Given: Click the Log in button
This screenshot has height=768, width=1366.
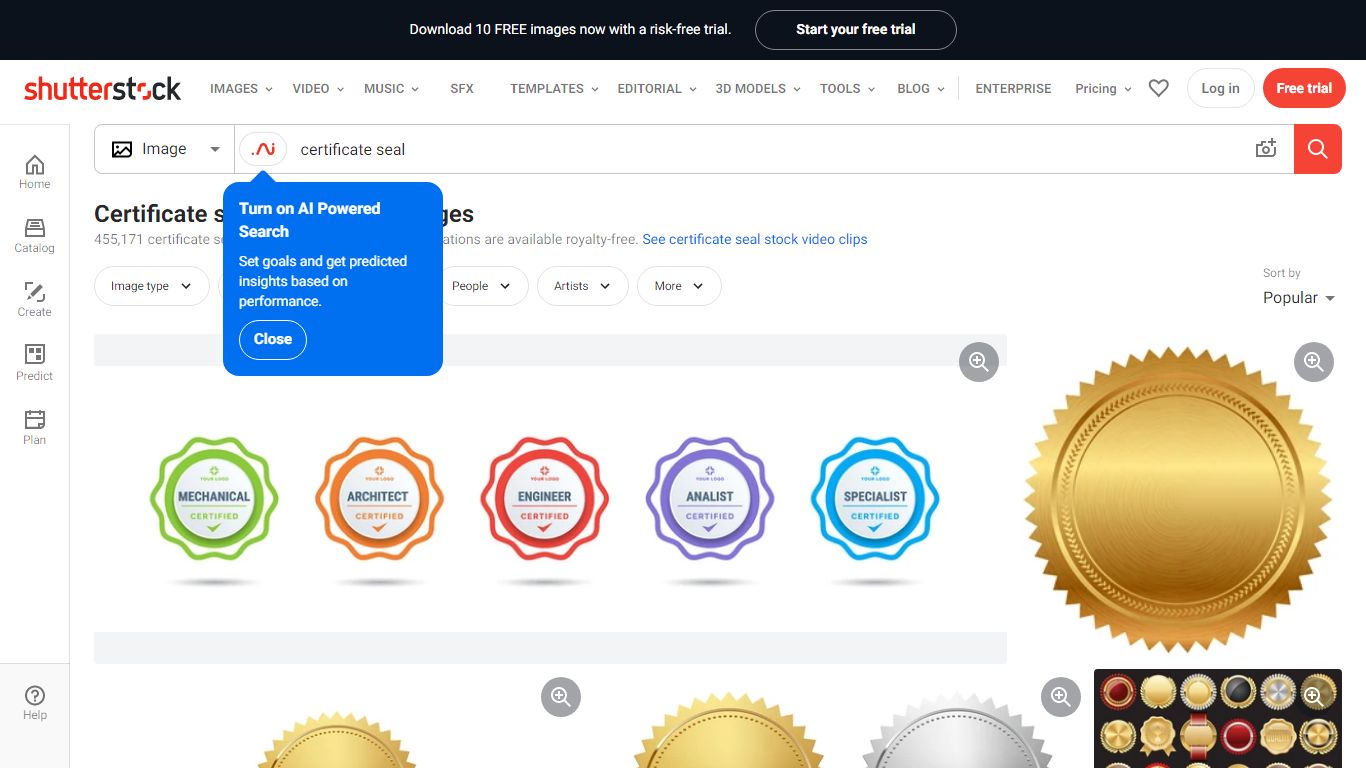Looking at the screenshot, I should tap(1220, 88).
